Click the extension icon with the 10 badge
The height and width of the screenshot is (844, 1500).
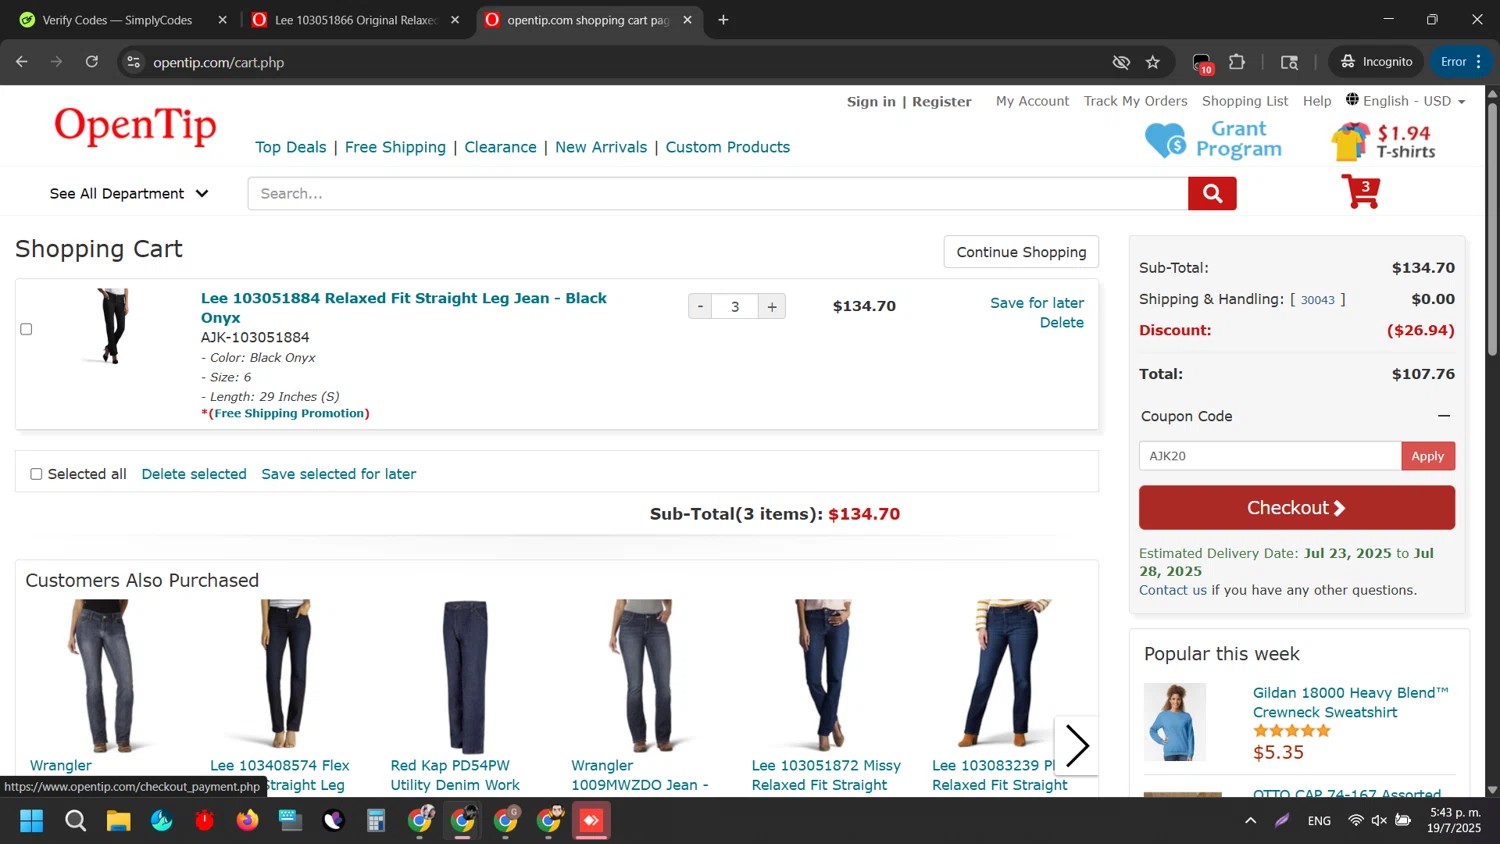1203,63
